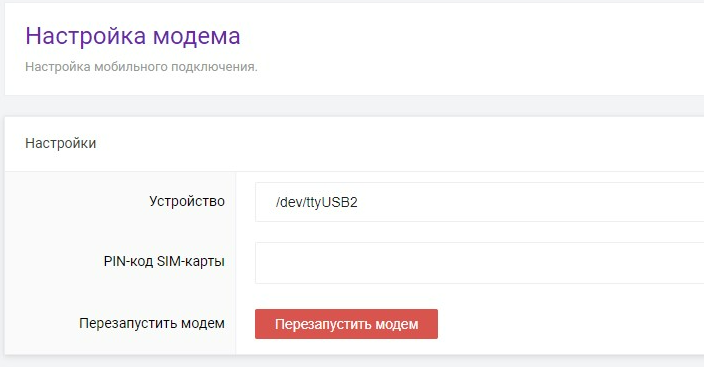Open the Устройство device selector

(480, 202)
